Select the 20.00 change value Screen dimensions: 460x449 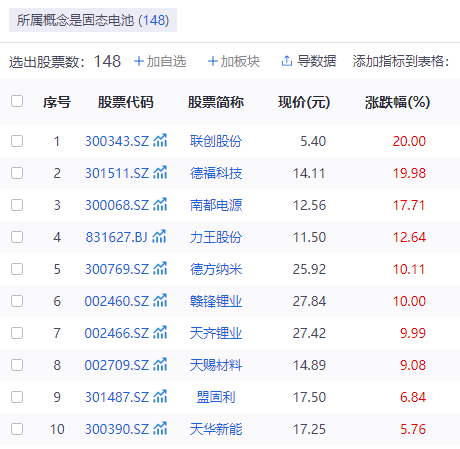pyautogui.click(x=409, y=141)
